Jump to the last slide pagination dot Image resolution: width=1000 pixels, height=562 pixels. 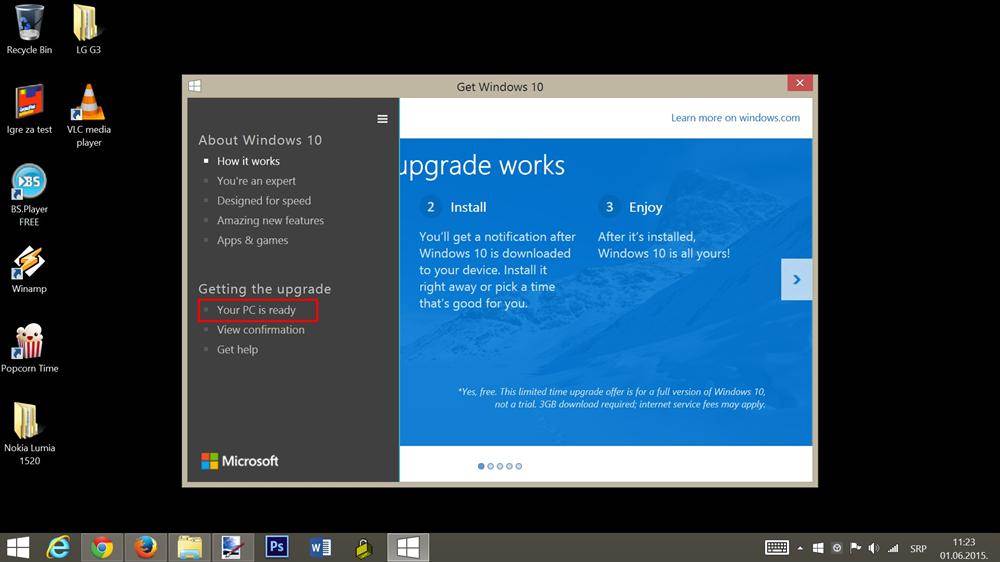(518, 466)
